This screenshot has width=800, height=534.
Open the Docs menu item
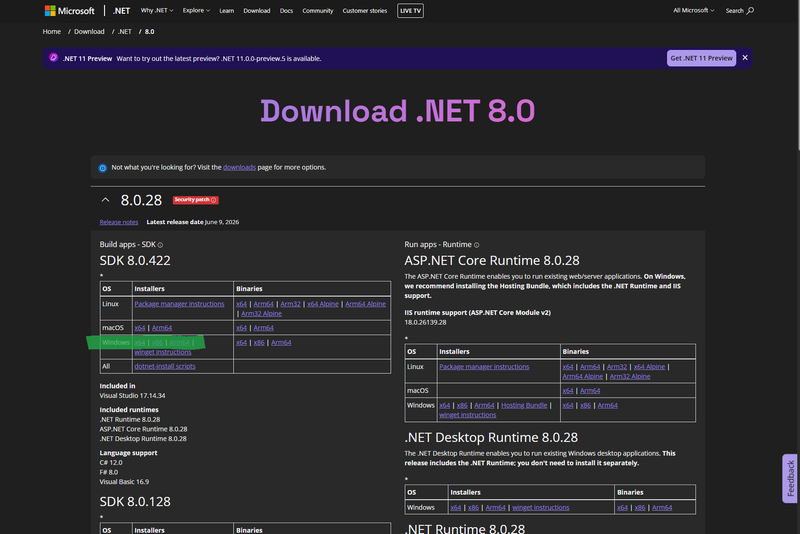(x=286, y=11)
